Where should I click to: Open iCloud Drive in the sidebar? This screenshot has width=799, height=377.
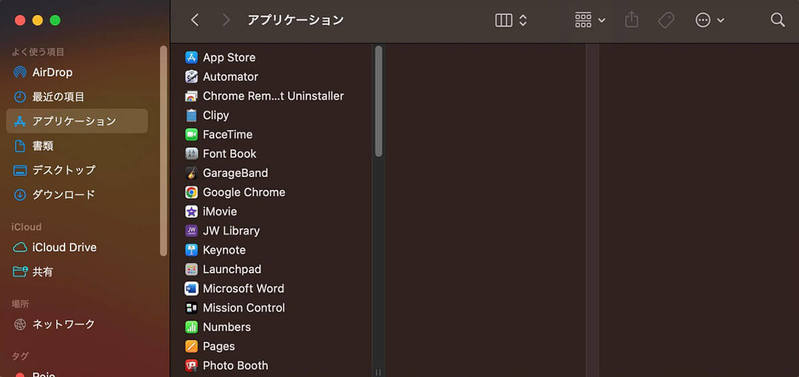[77, 248]
